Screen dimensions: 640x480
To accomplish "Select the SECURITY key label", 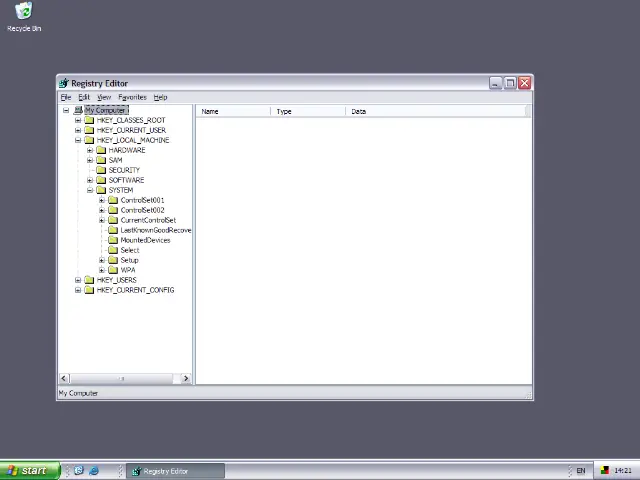I will click(124, 170).
